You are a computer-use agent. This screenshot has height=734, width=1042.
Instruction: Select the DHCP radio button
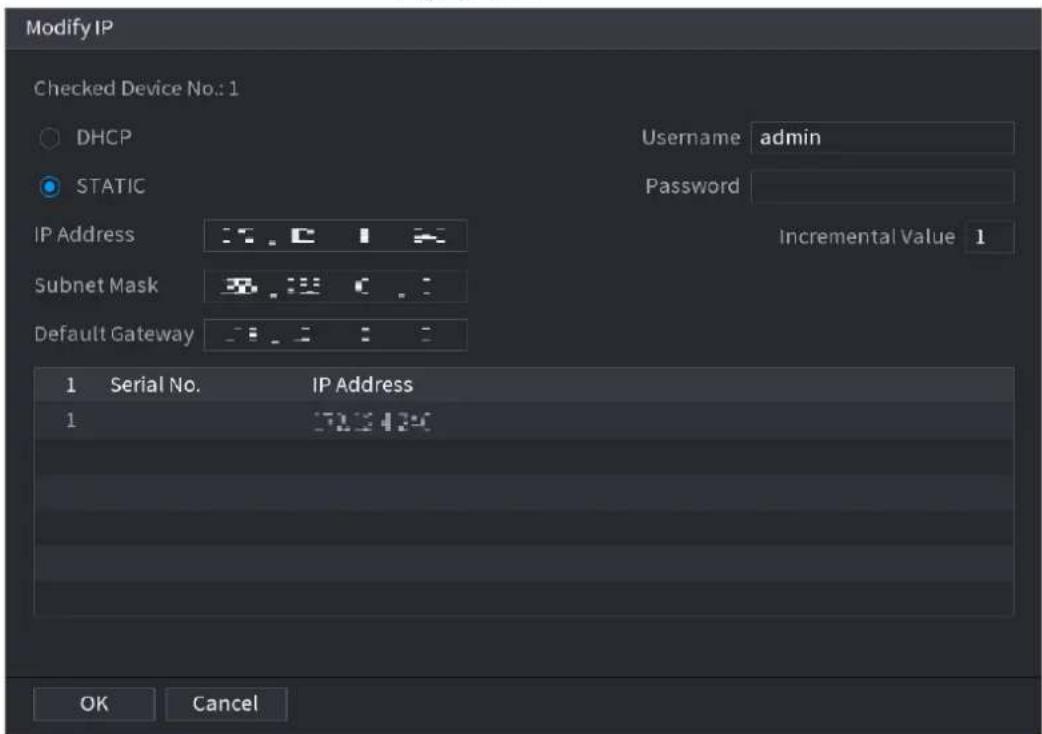click(49, 138)
